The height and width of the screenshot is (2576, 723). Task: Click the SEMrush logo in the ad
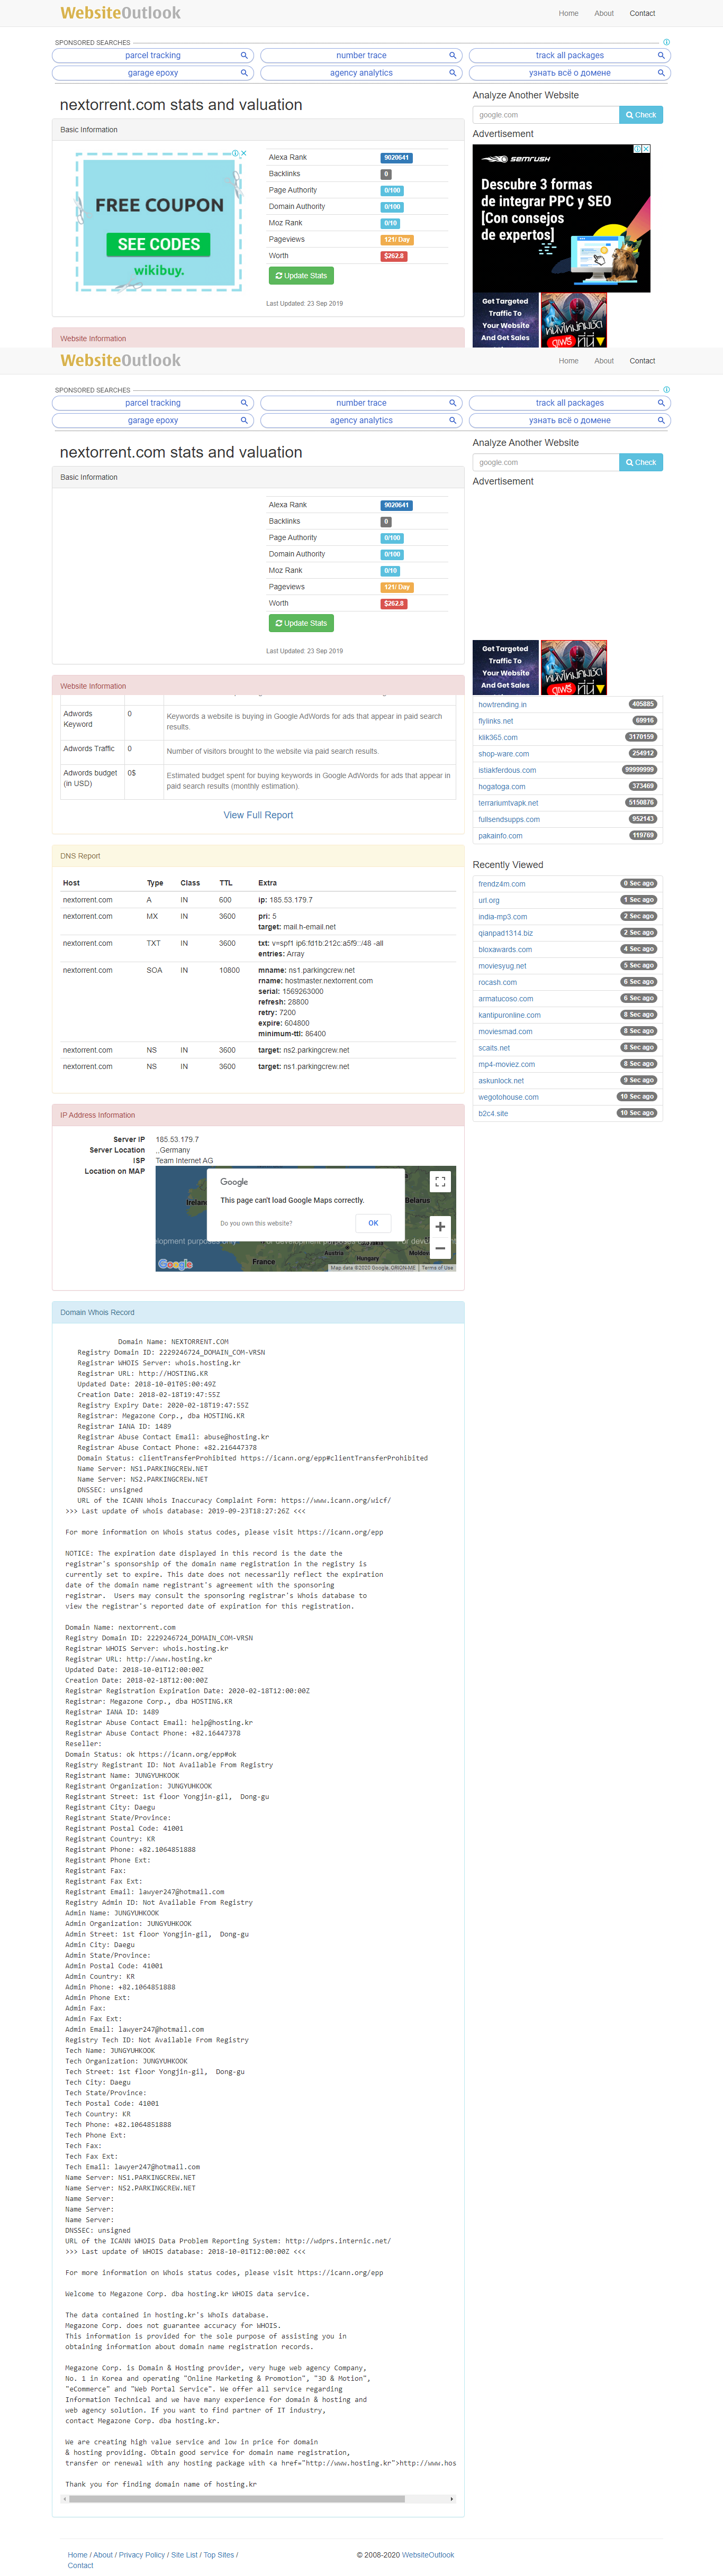[516, 159]
